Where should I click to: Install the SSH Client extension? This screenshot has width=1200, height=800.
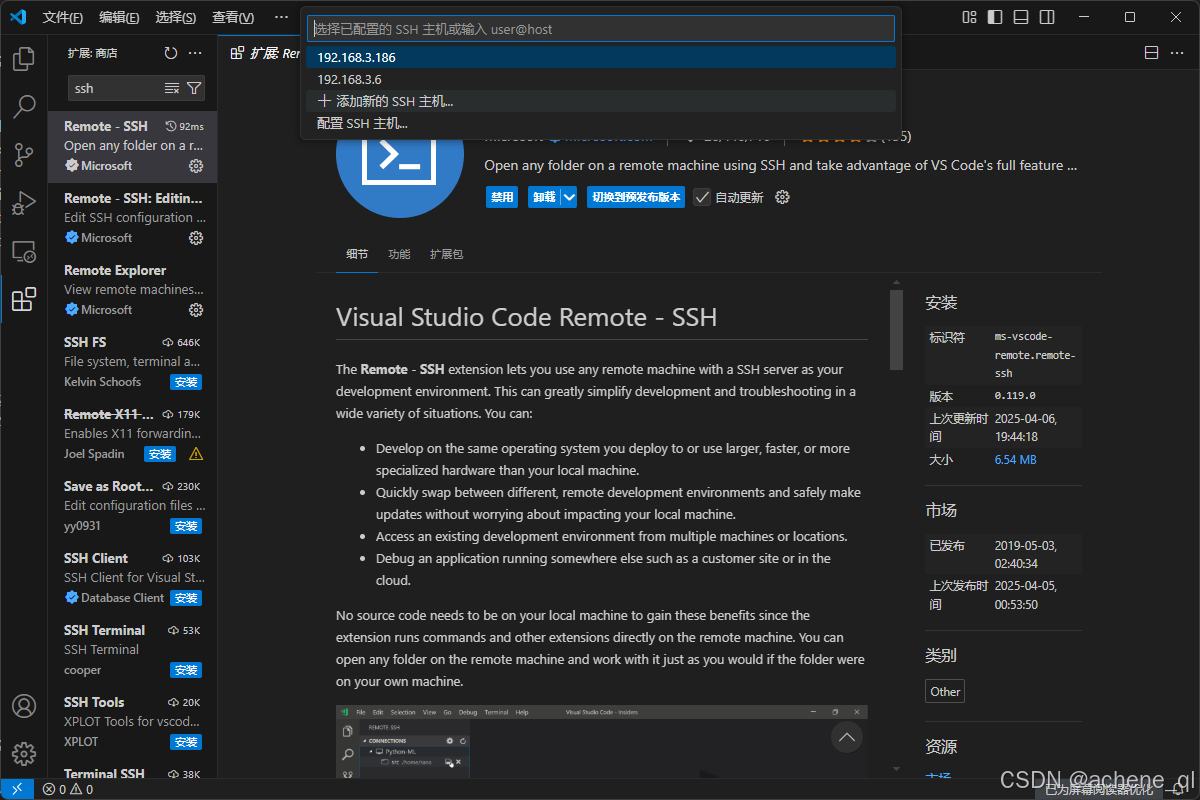click(186, 598)
